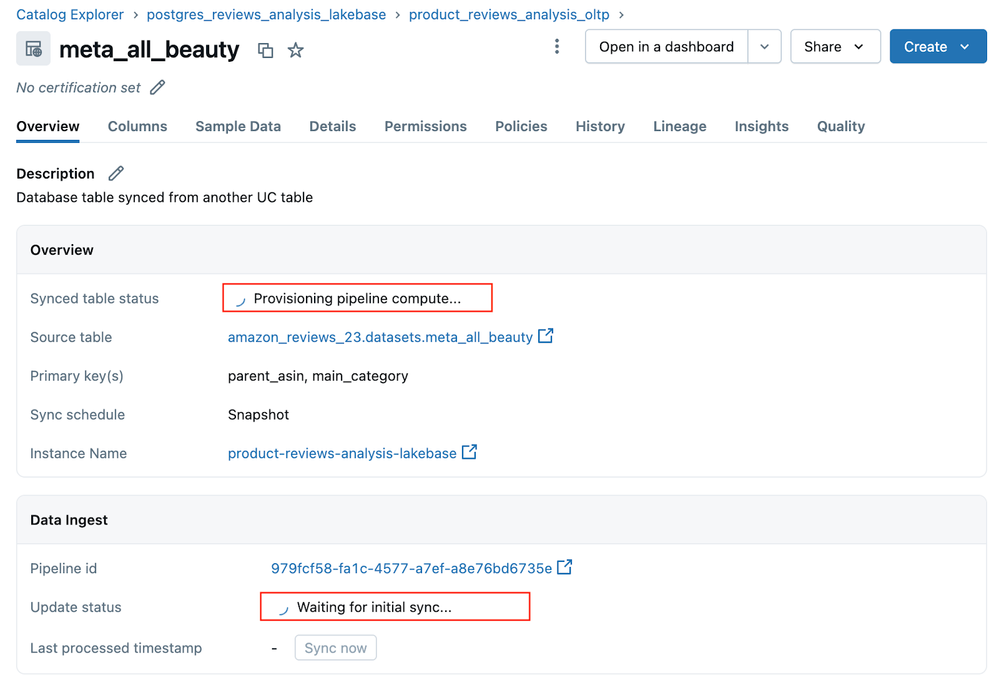
Task: Star meta_all_beauty as a favorite
Action: [x=295, y=50]
